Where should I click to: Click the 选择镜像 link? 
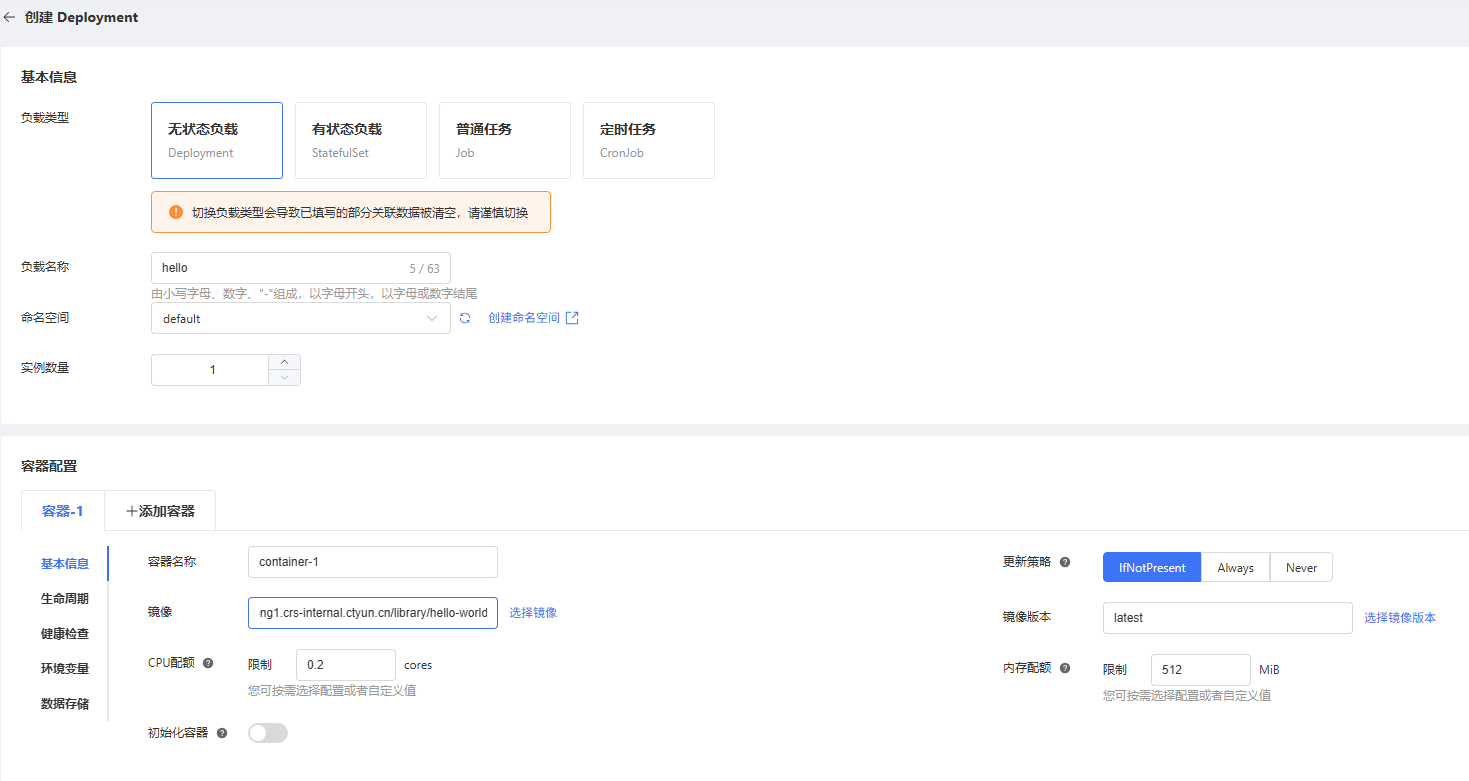pos(533,613)
